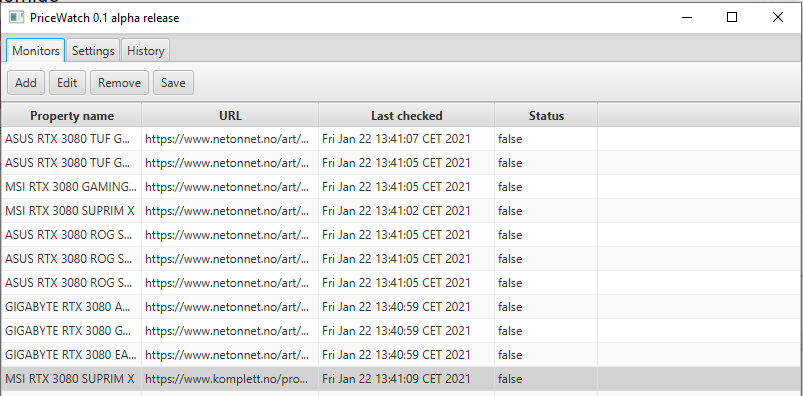Viewport: 803px width, 396px height.
Task: Open the Settings tab
Action: pos(93,51)
